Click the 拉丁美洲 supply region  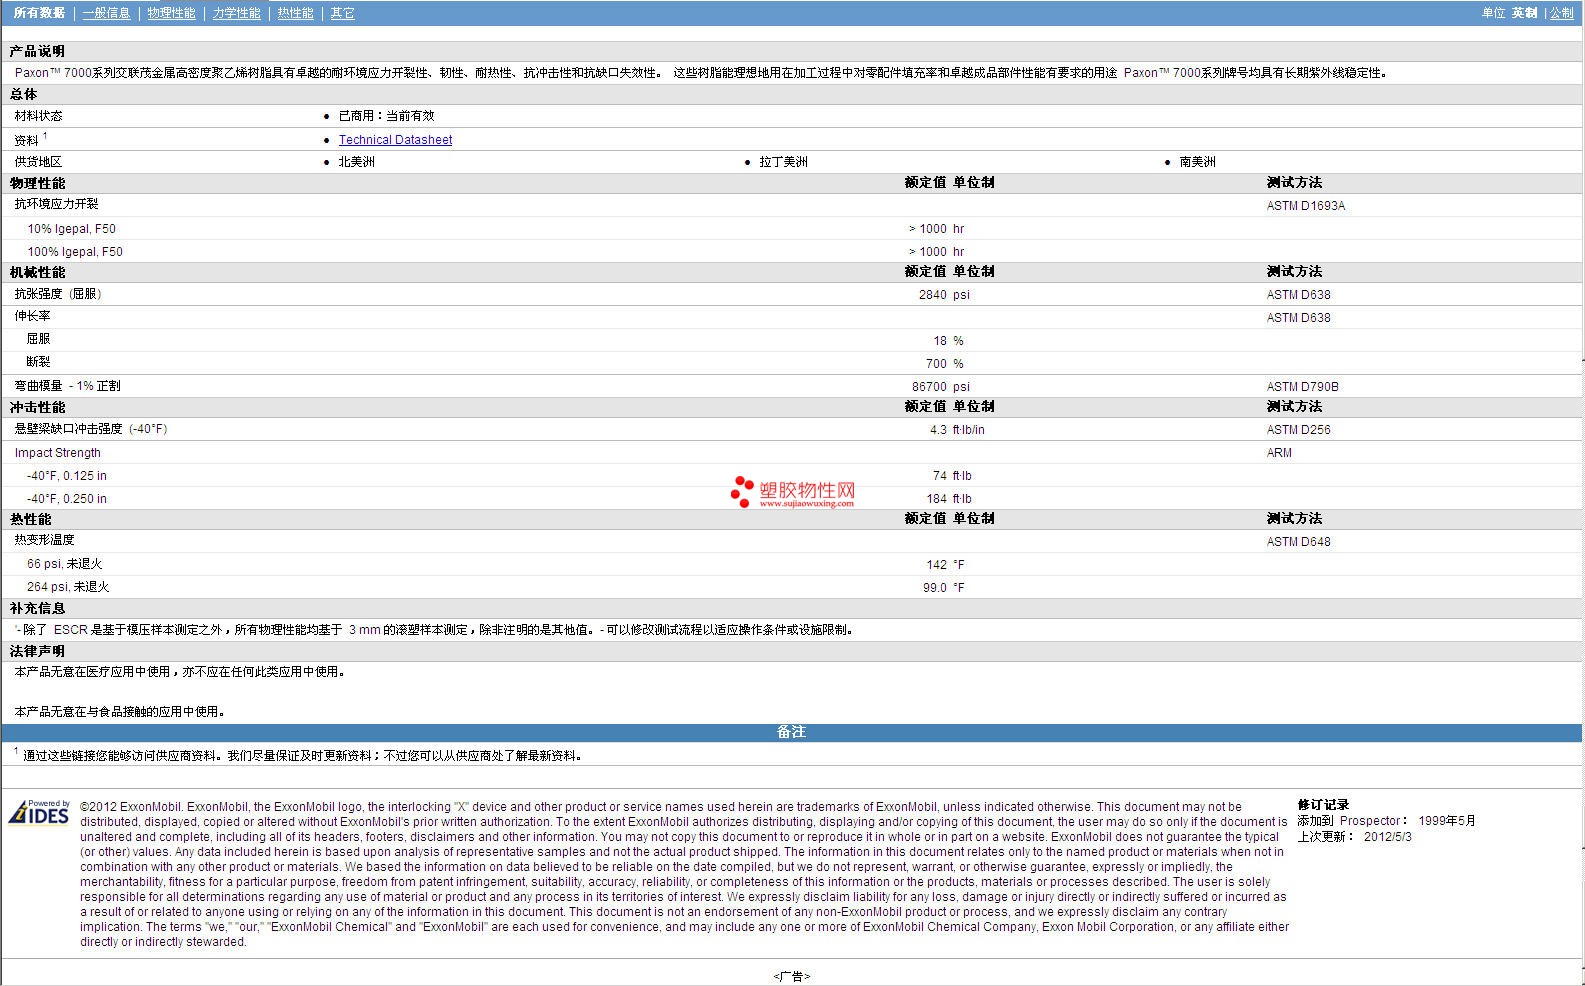click(x=783, y=162)
